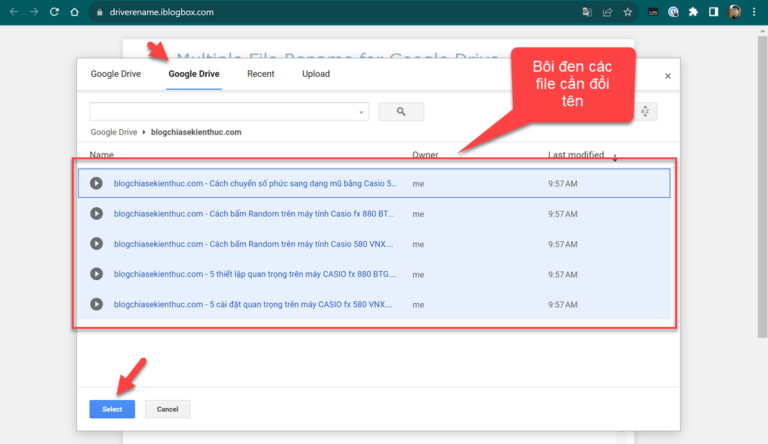Switch to first Google Drive tab
This screenshot has height=444, width=768.
coord(116,74)
